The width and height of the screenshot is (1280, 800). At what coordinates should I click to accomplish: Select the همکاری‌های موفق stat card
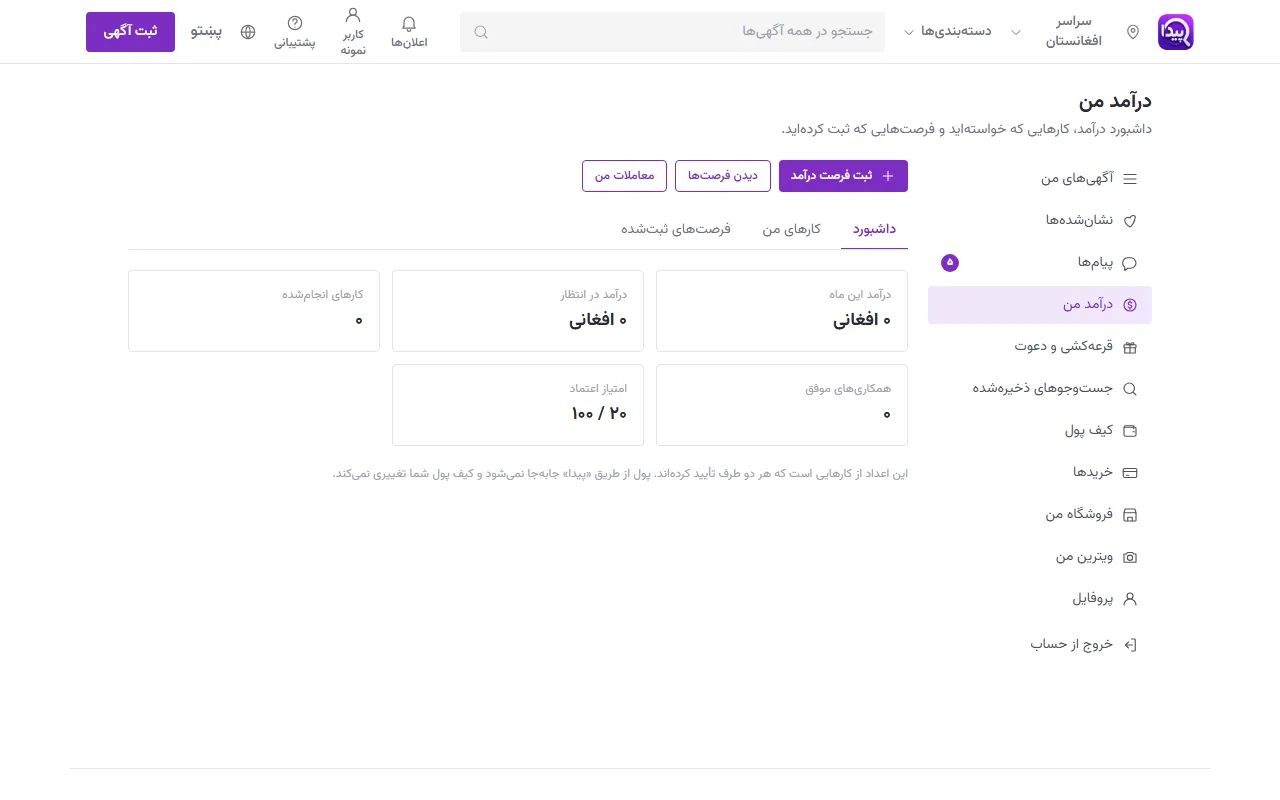point(782,405)
